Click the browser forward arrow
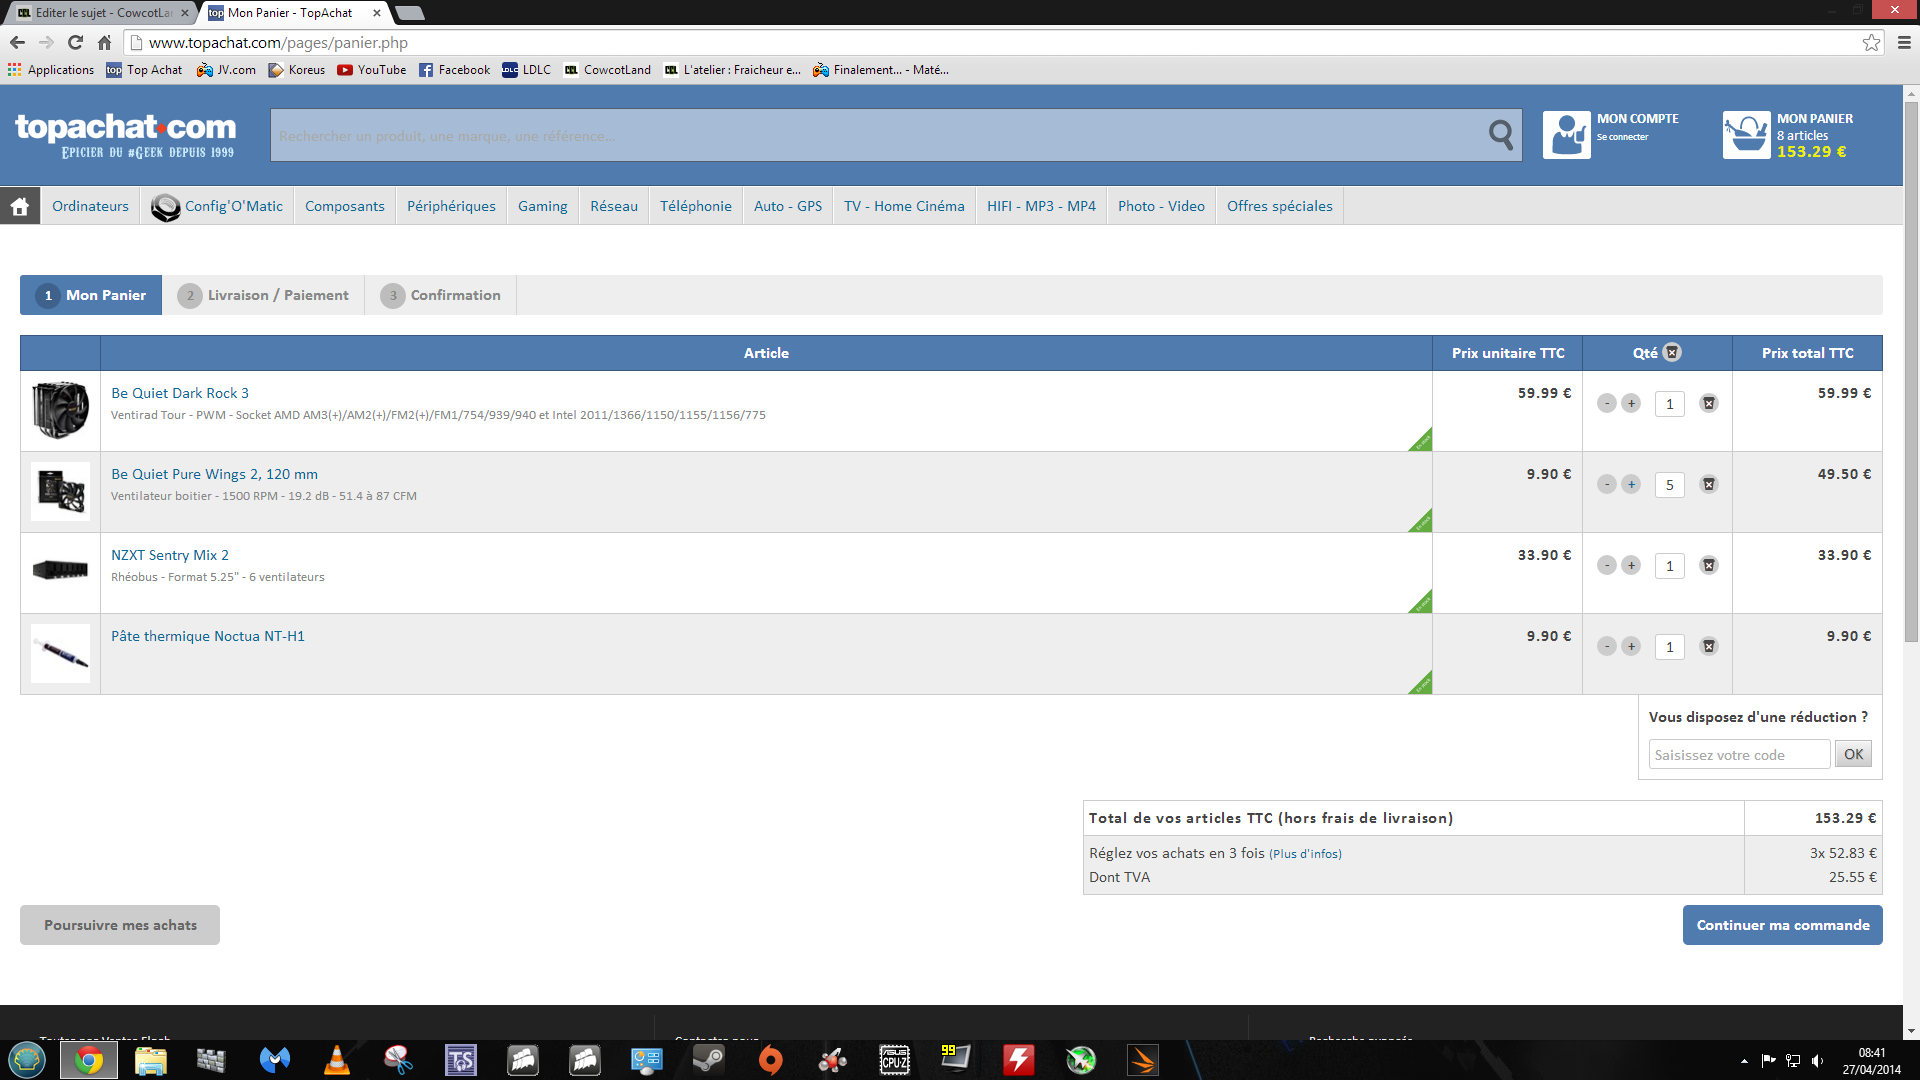This screenshot has width=1920, height=1080. tap(46, 42)
